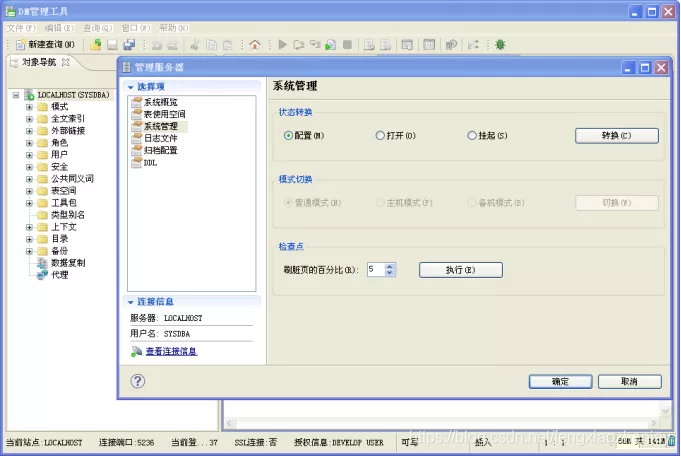Image resolution: width=681 pixels, height=456 pixels.
Task: Click the Save All double-disk icon
Action: click(x=129, y=44)
